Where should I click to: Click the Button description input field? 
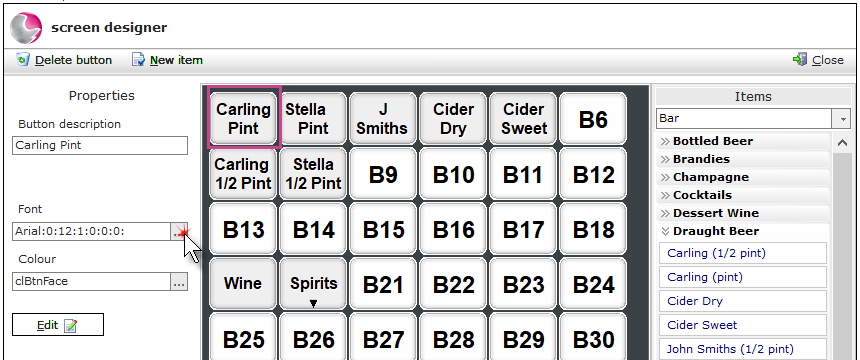point(100,145)
